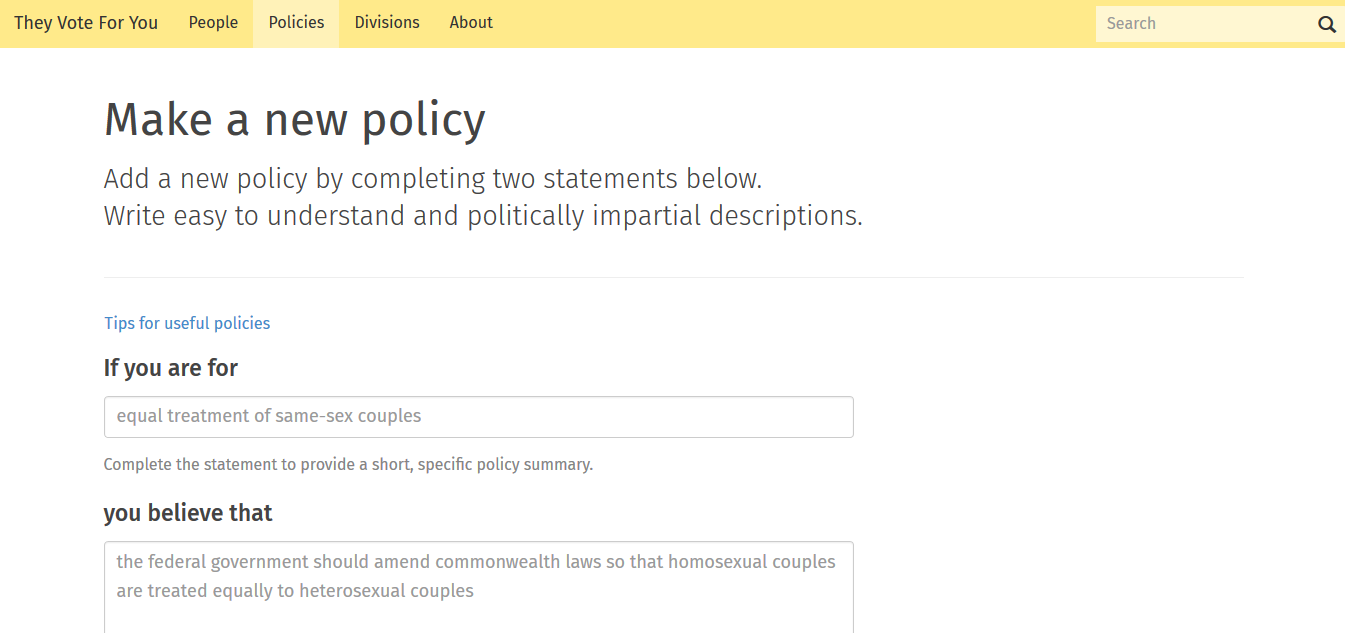The height and width of the screenshot is (633, 1345).
Task: Focus the Search box in the header
Action: pyautogui.click(x=1206, y=24)
